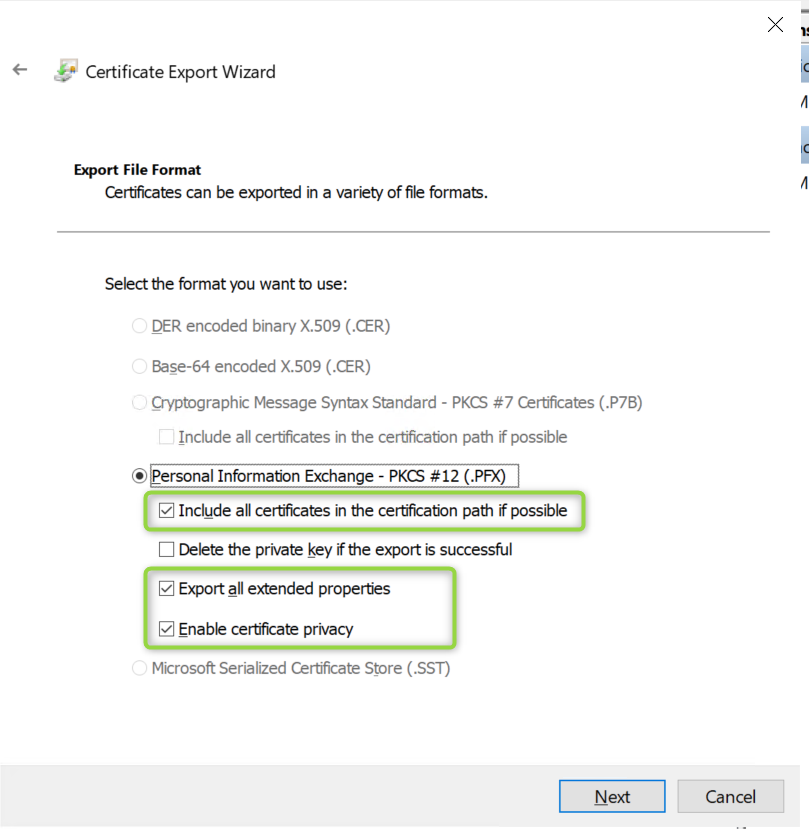Choose Base-64 encoded X.509 (.CER) option

click(x=139, y=366)
